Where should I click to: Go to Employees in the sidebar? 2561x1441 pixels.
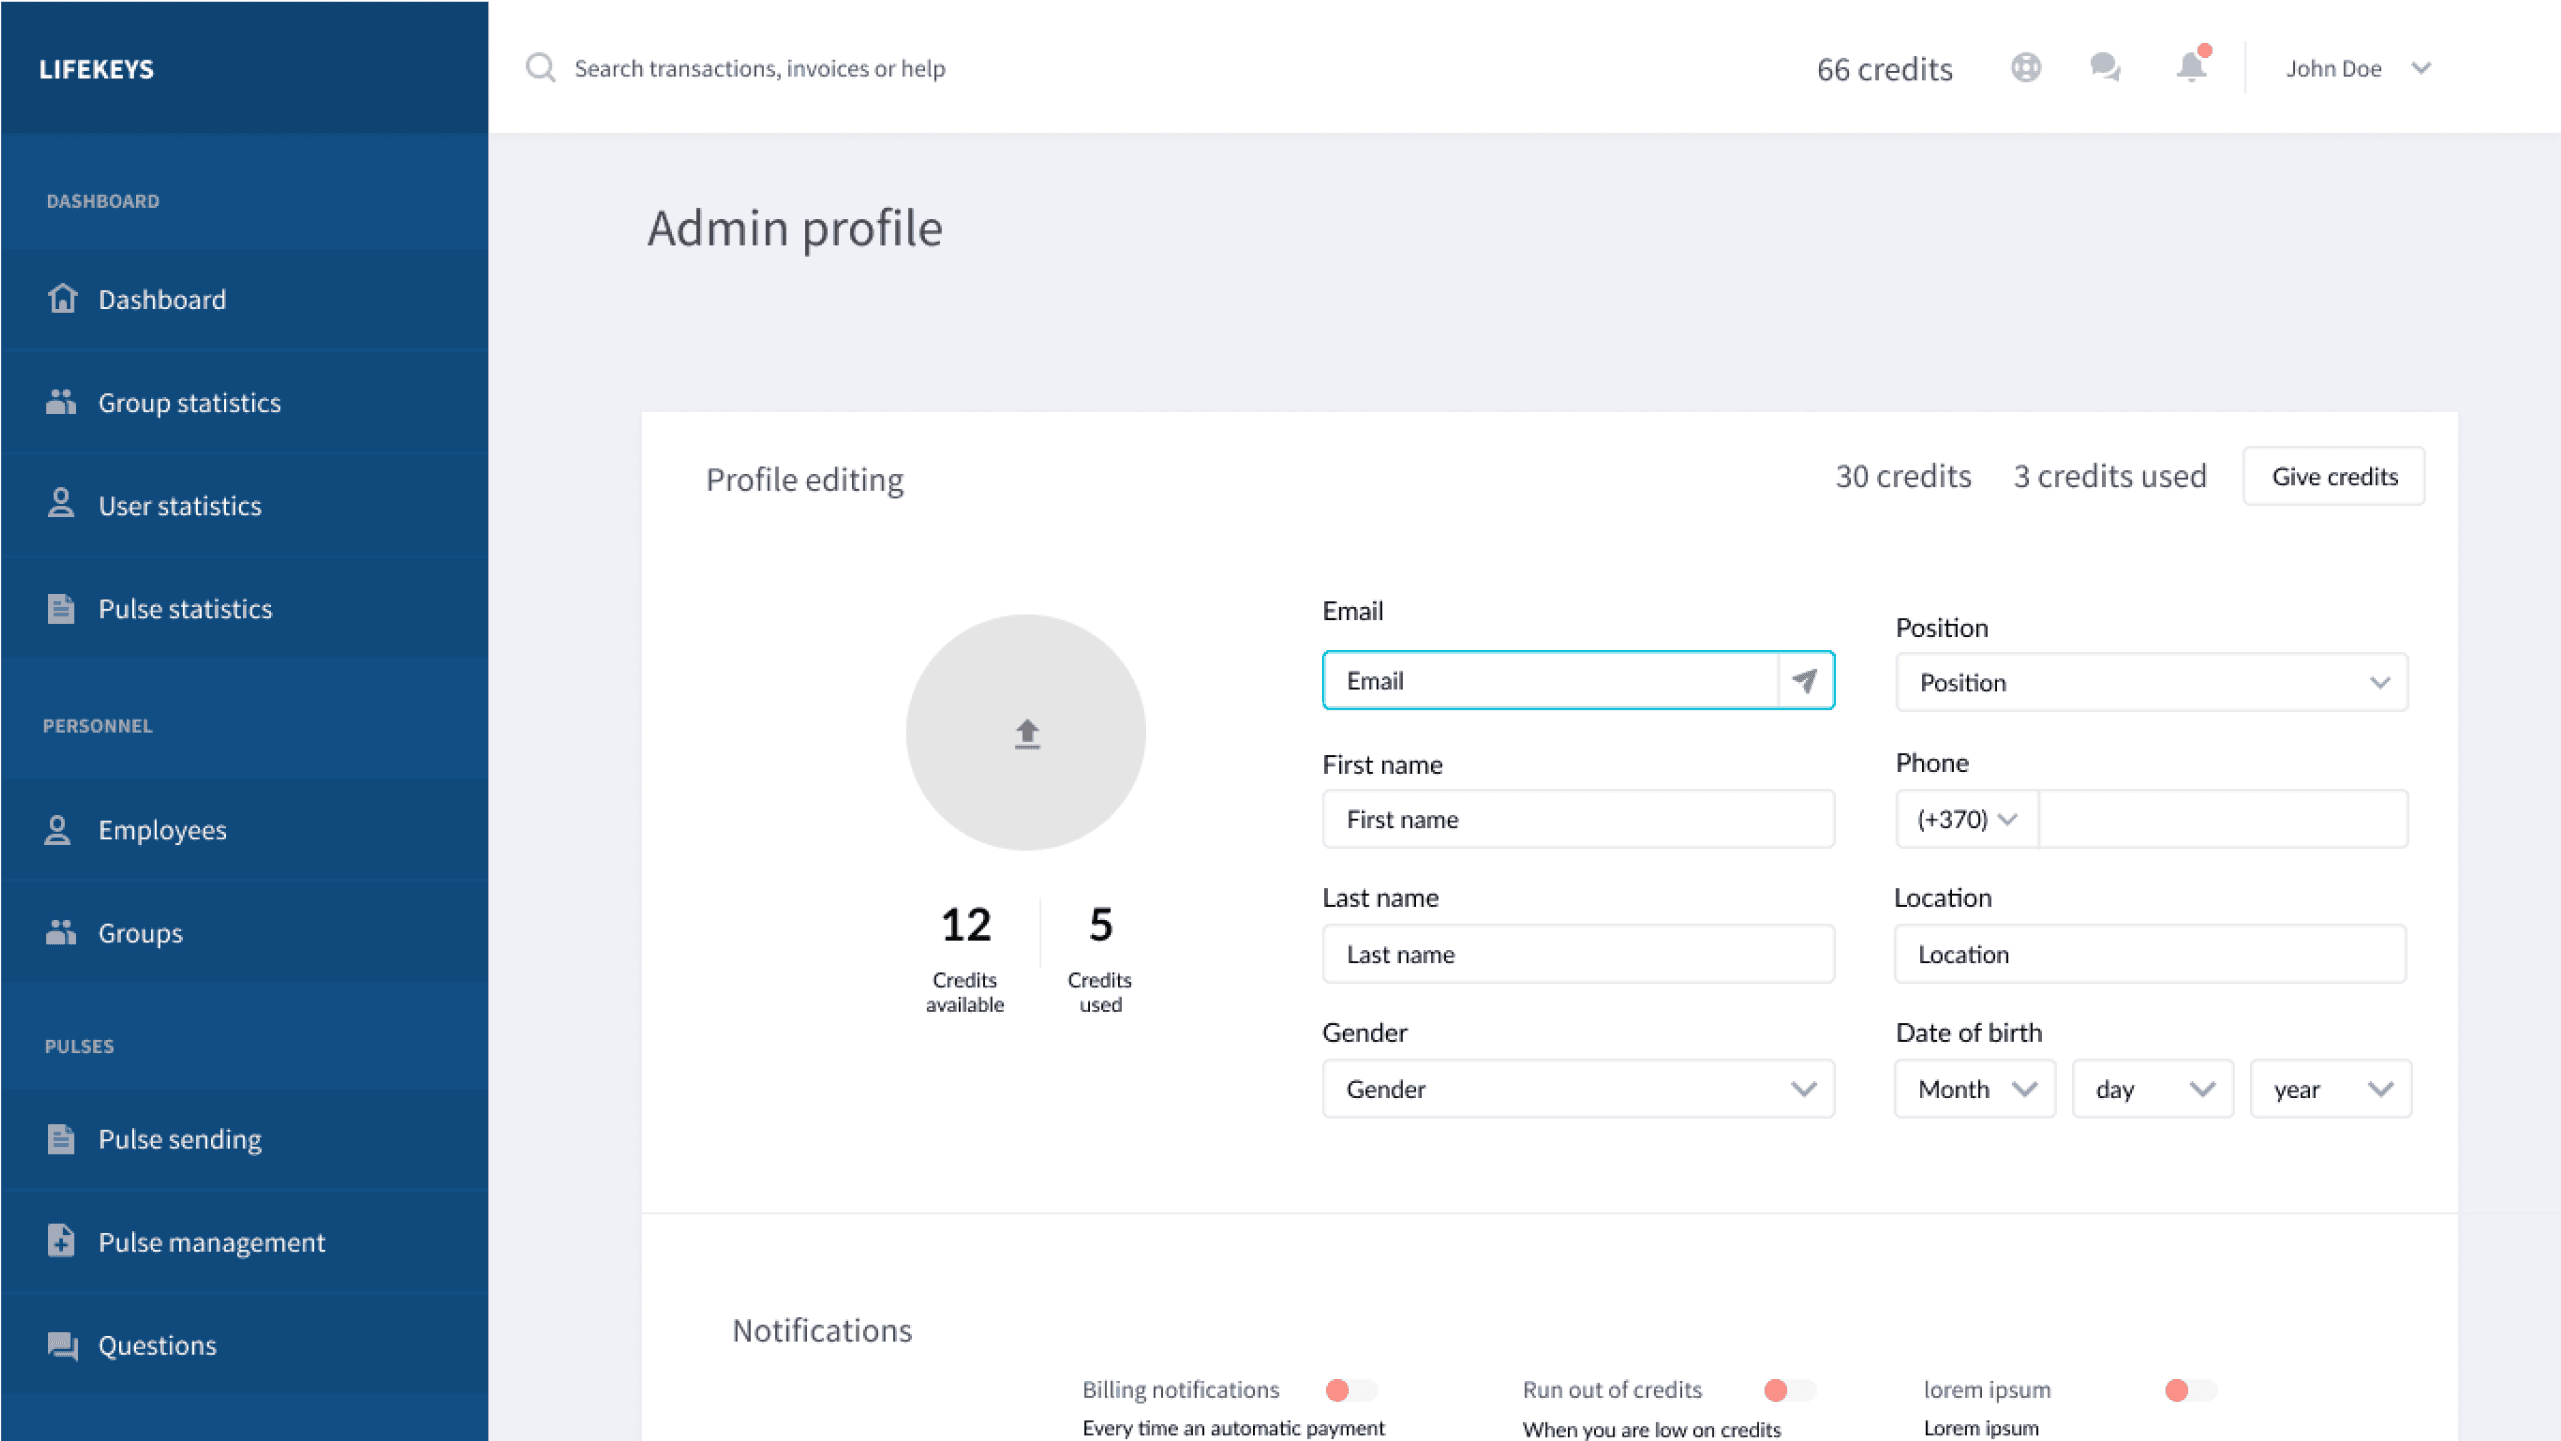[x=162, y=830]
